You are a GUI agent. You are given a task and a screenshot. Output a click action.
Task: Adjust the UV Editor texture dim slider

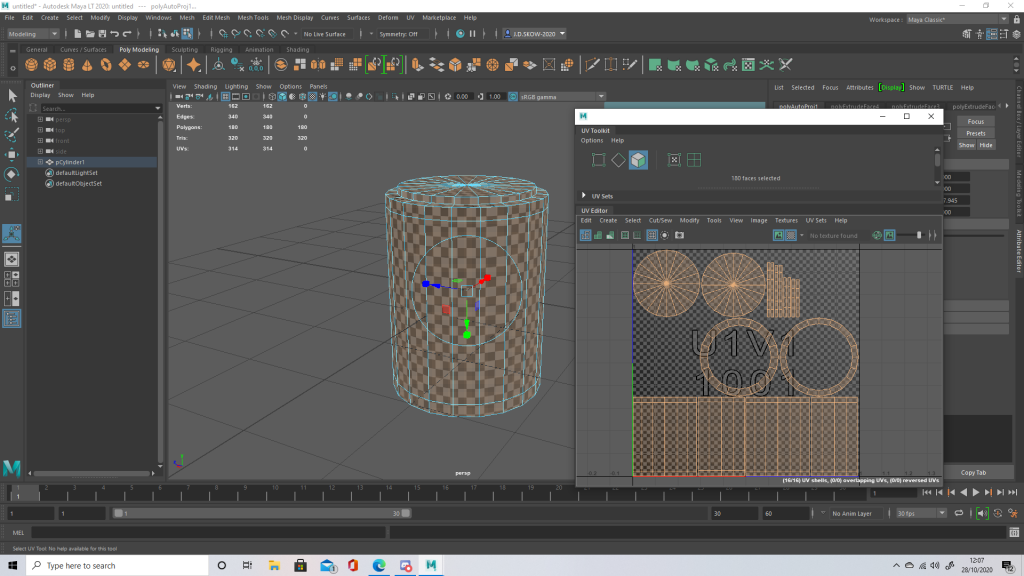tap(919, 235)
